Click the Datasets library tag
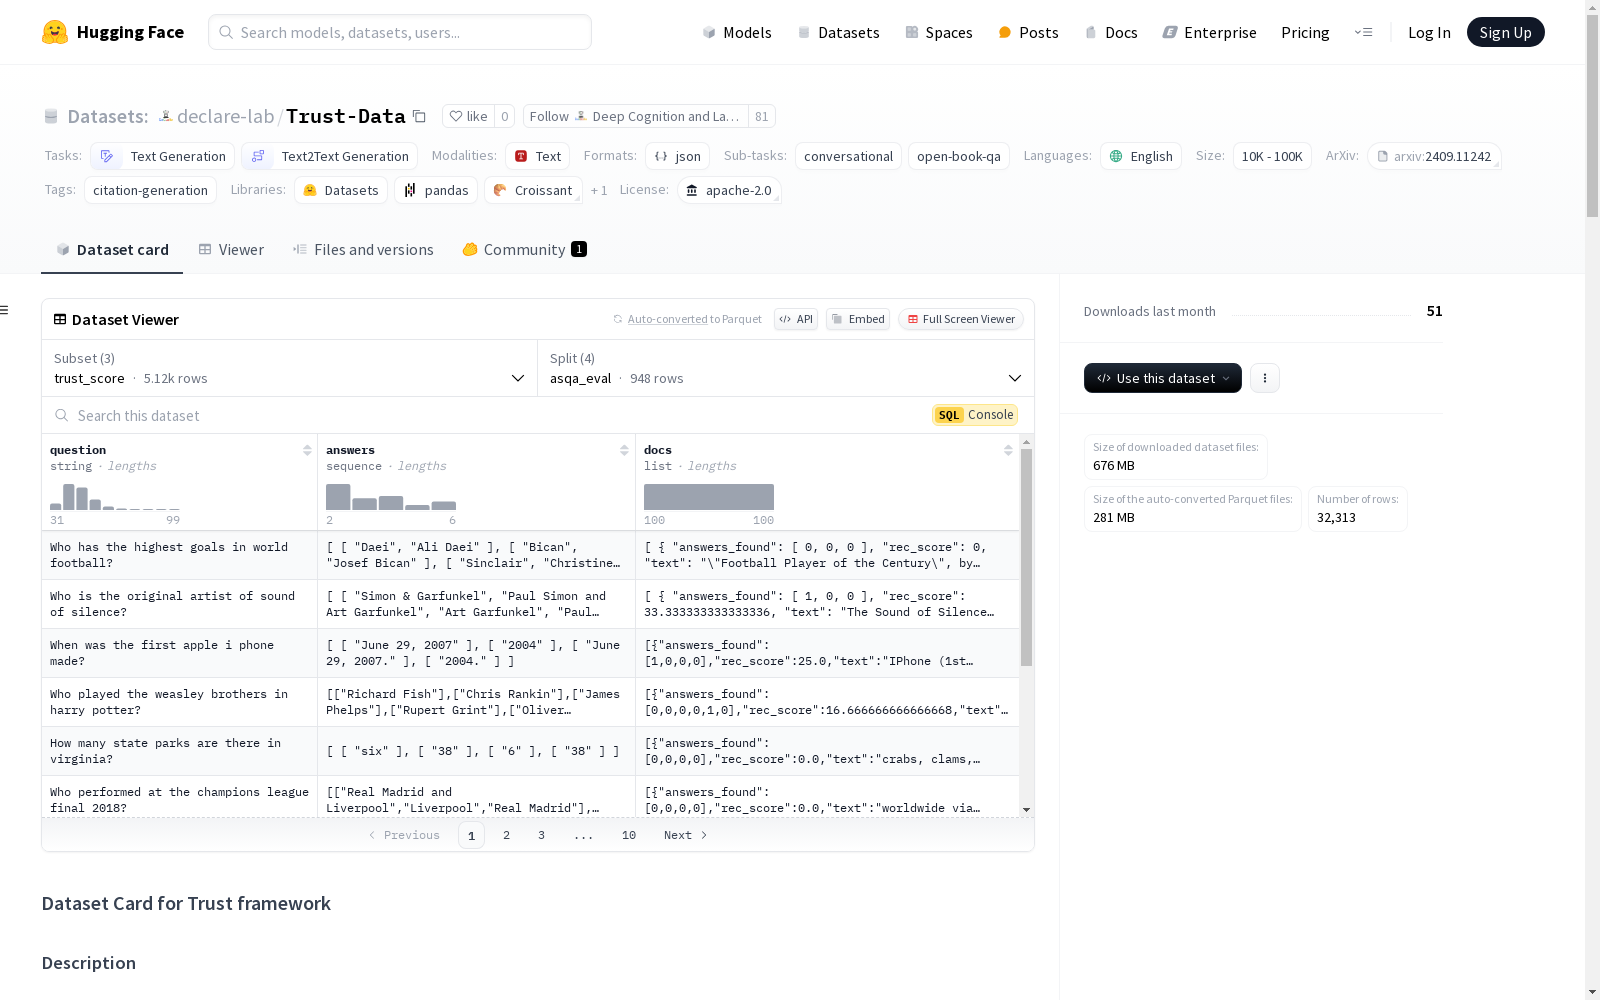This screenshot has height=1000, width=1600. click(x=341, y=190)
